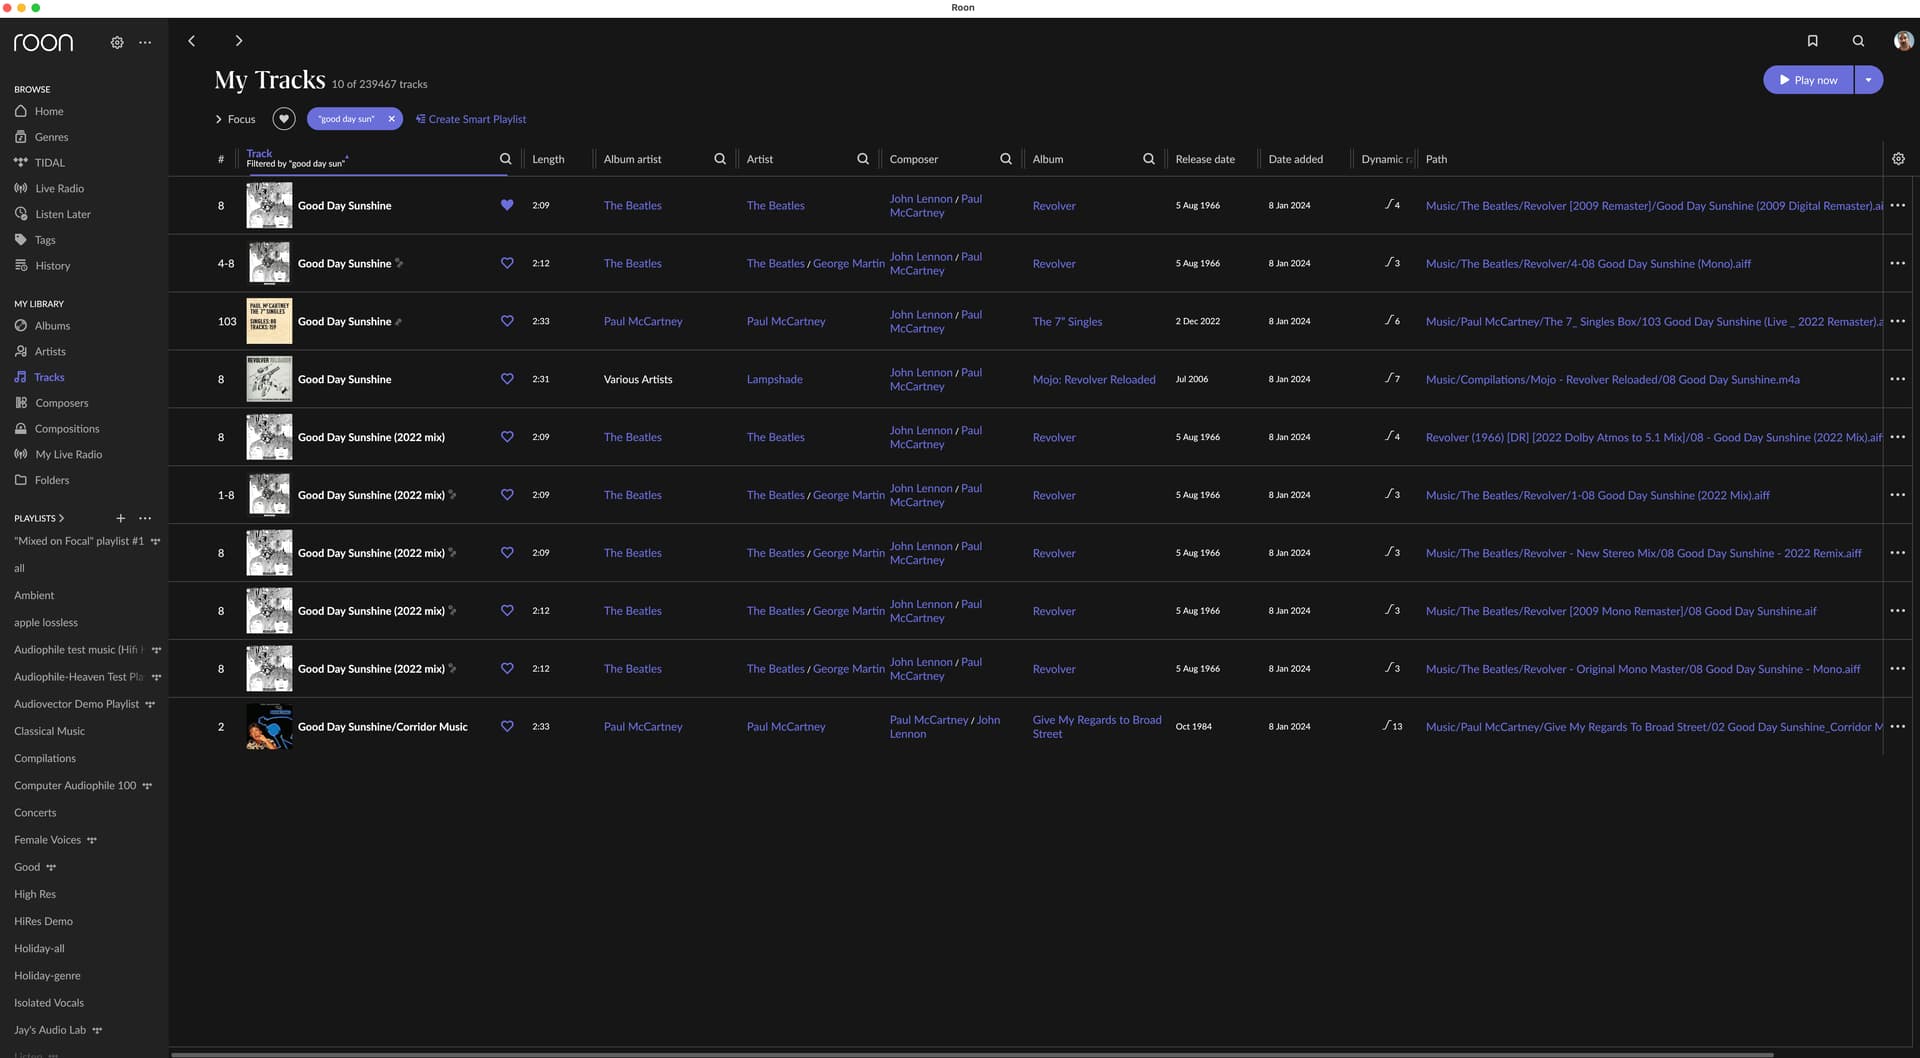Open the more options menu beside settings gear
The height and width of the screenshot is (1058, 1920).
pos(145,42)
